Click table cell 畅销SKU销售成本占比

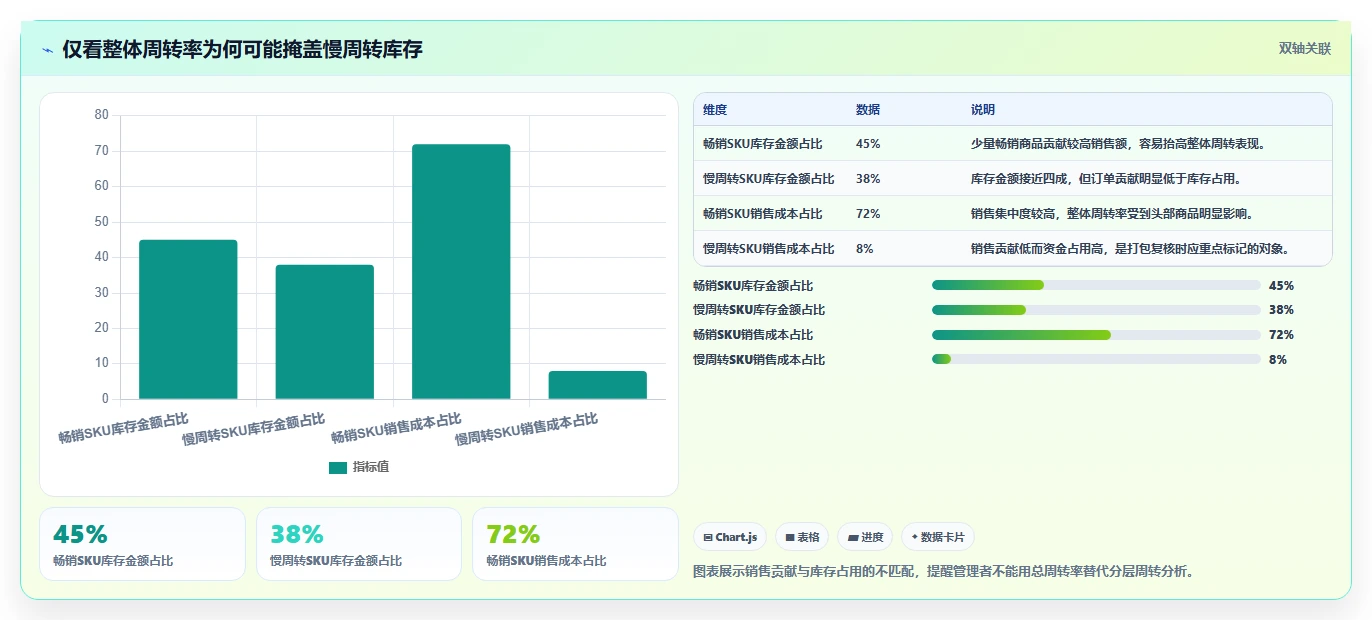point(763,213)
